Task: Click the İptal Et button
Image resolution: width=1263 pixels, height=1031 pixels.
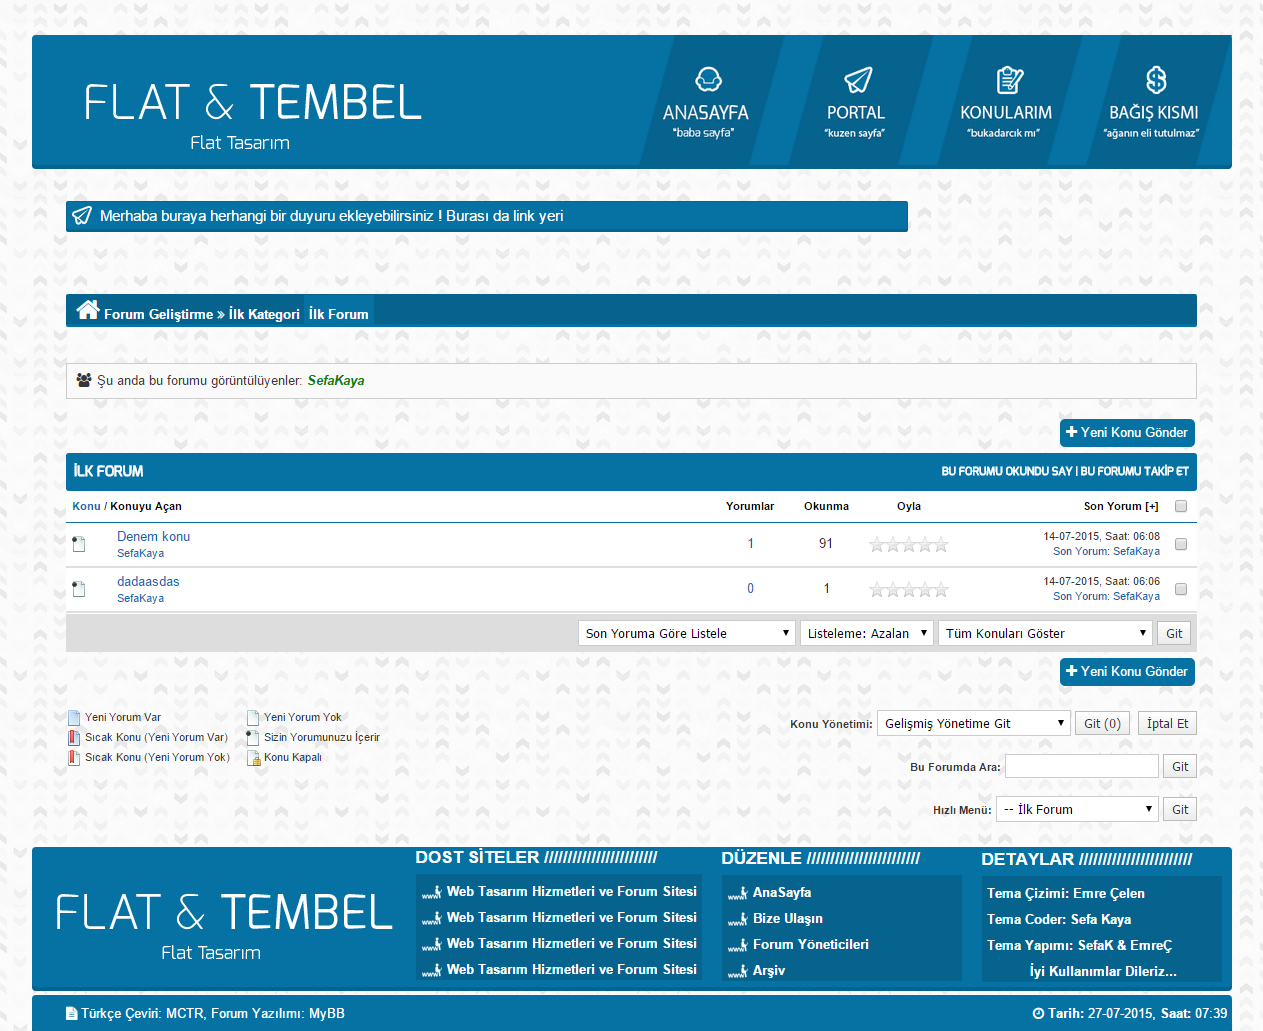Action: pos(1167,723)
